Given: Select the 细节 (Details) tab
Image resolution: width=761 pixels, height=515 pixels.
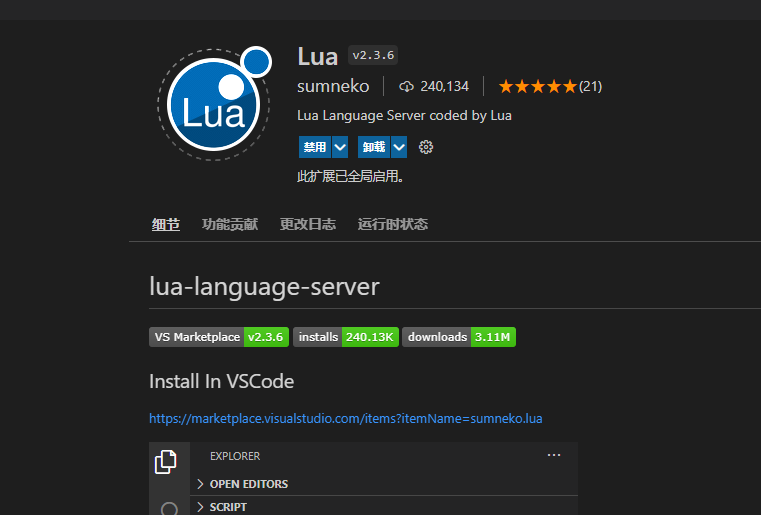Looking at the screenshot, I should [x=165, y=224].
